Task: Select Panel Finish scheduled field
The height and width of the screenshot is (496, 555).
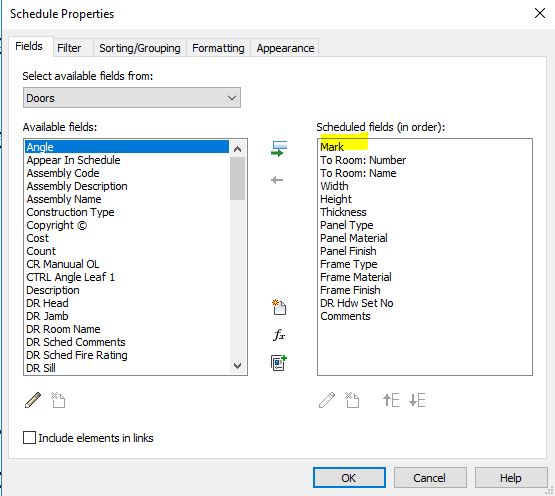Action: click(425, 251)
